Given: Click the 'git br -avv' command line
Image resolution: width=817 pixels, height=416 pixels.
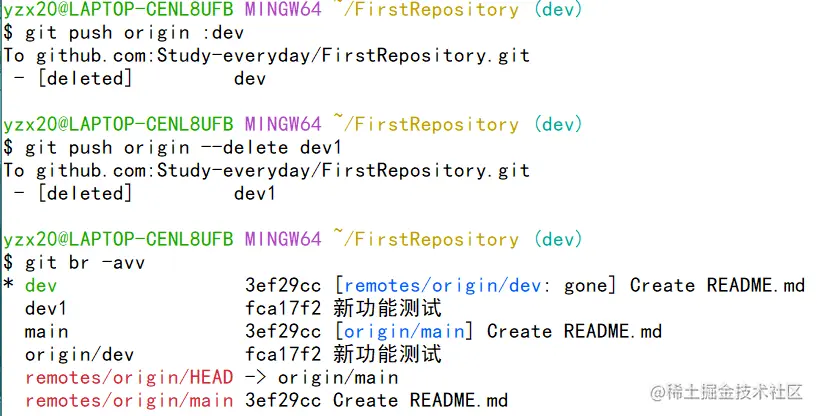Looking at the screenshot, I should point(84,262).
